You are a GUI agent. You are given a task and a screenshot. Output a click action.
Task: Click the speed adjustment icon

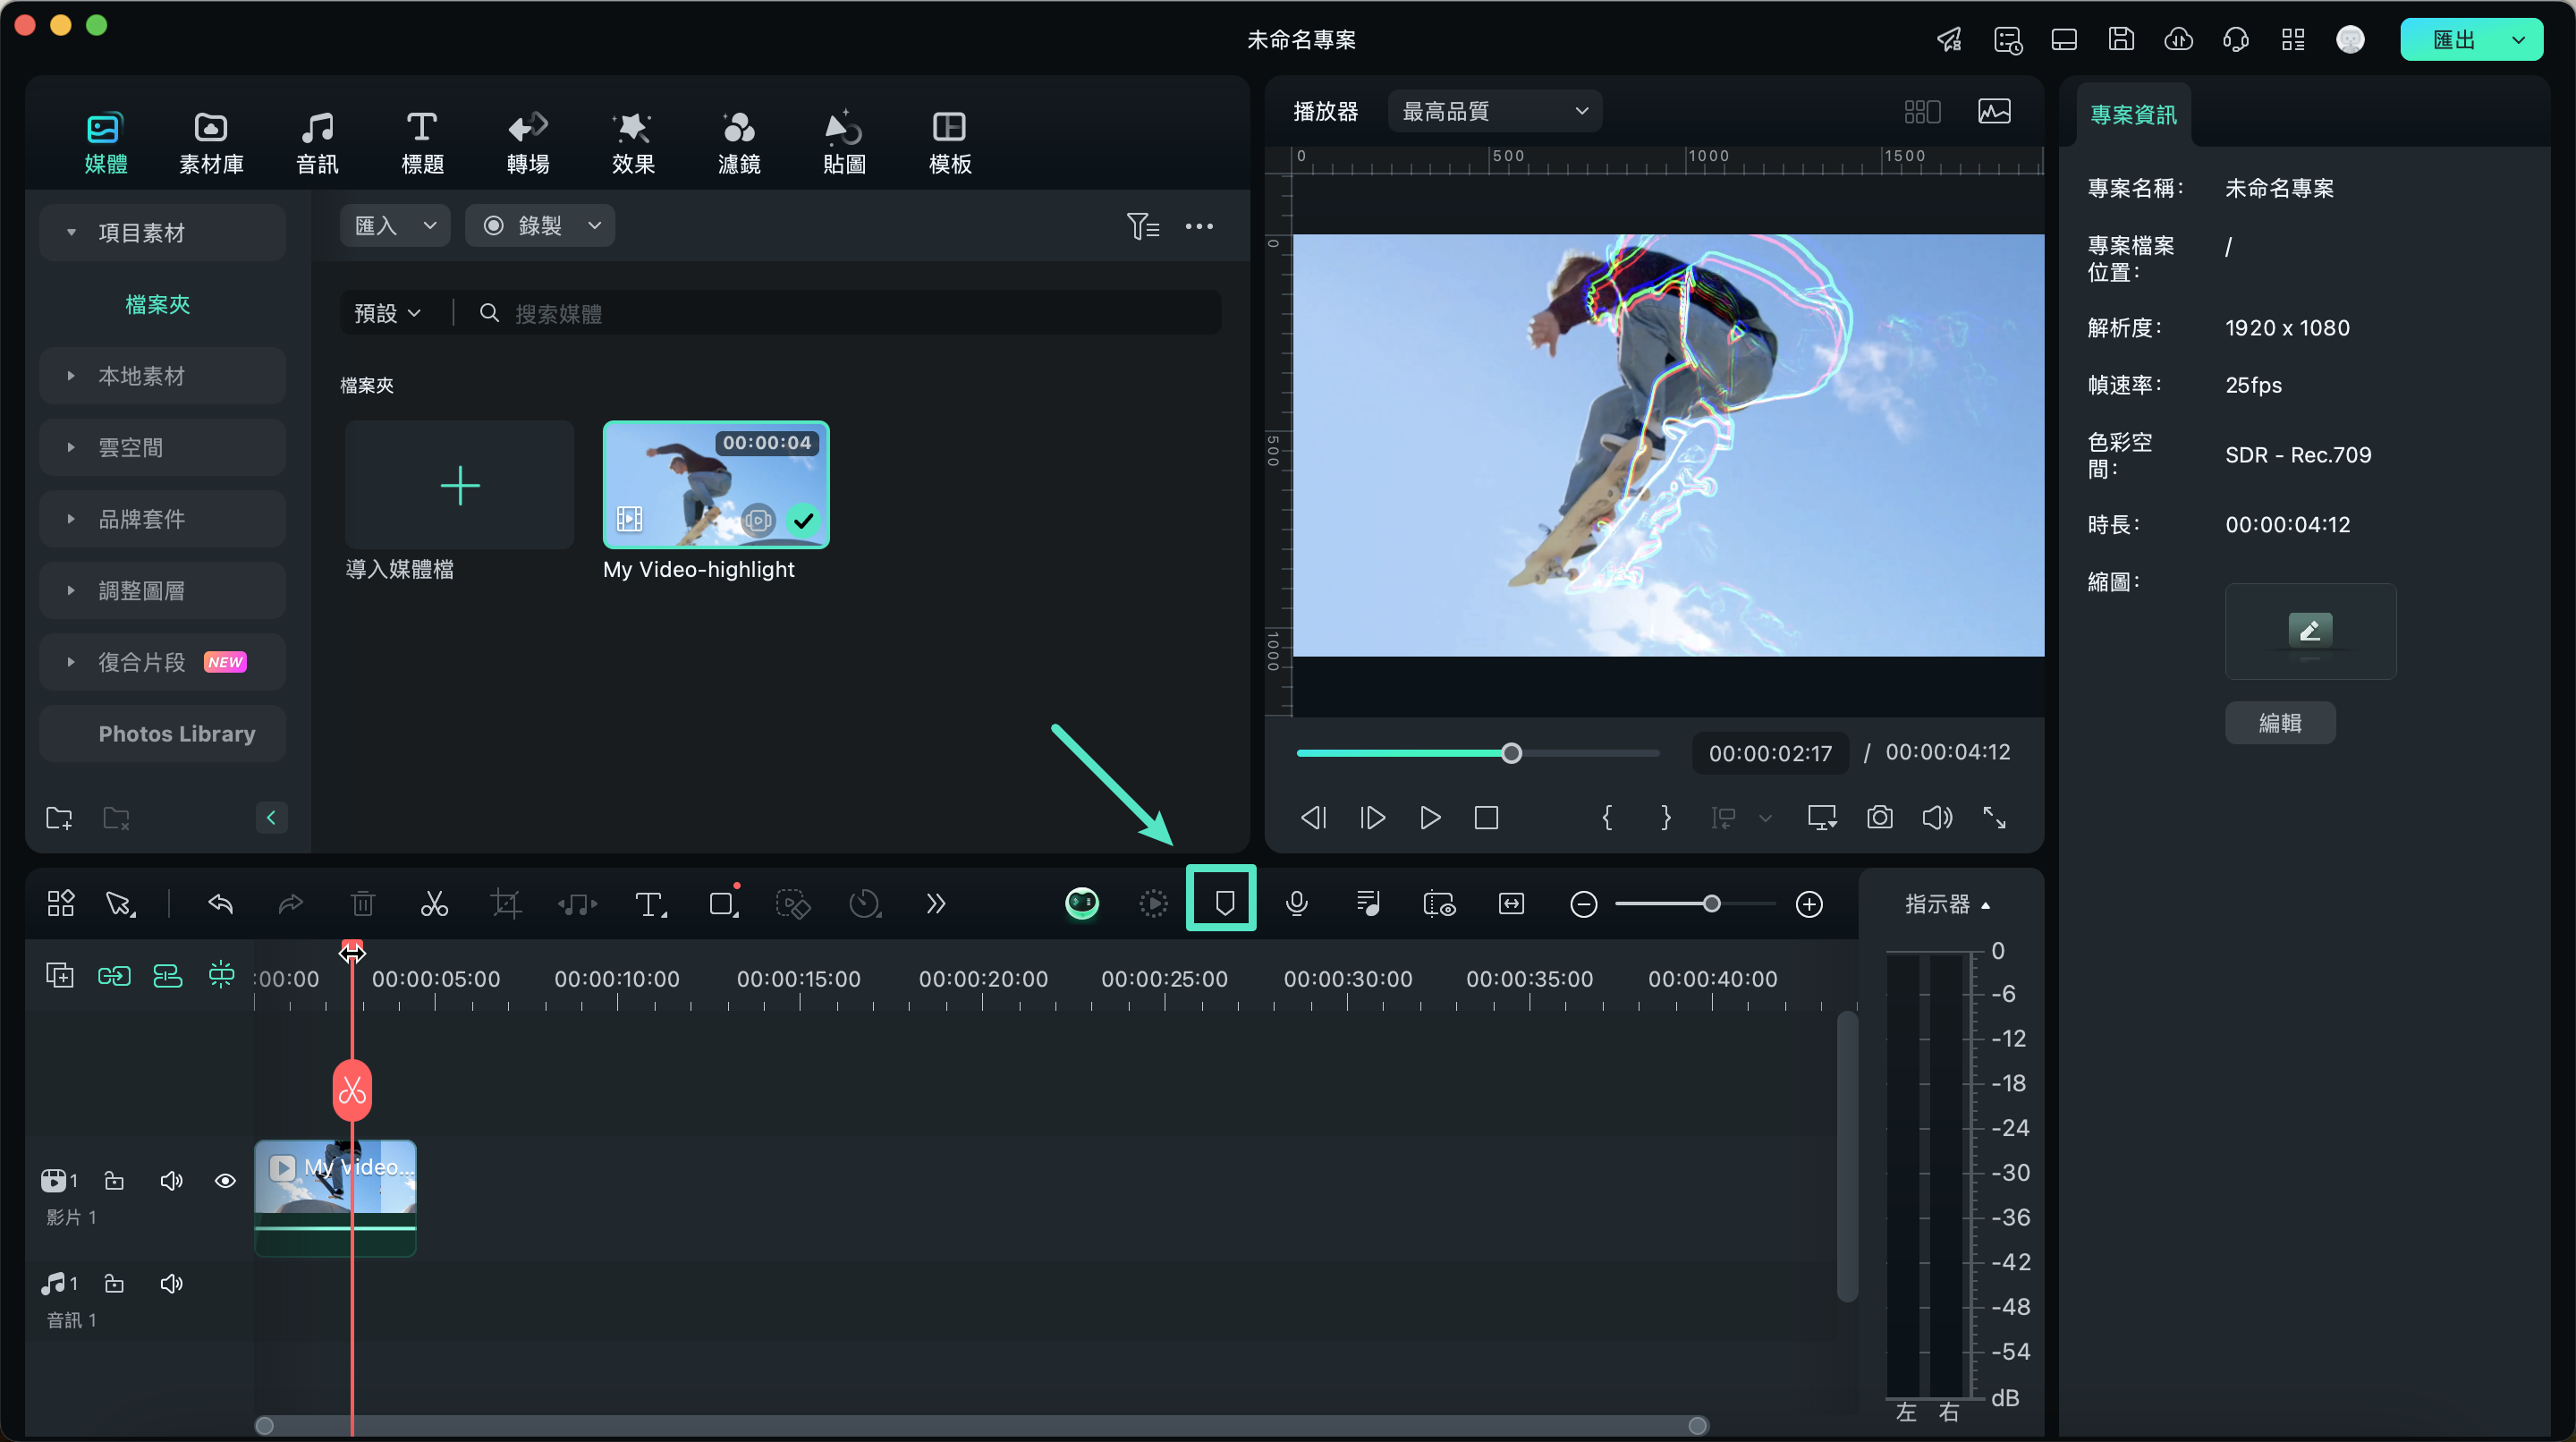(x=865, y=904)
